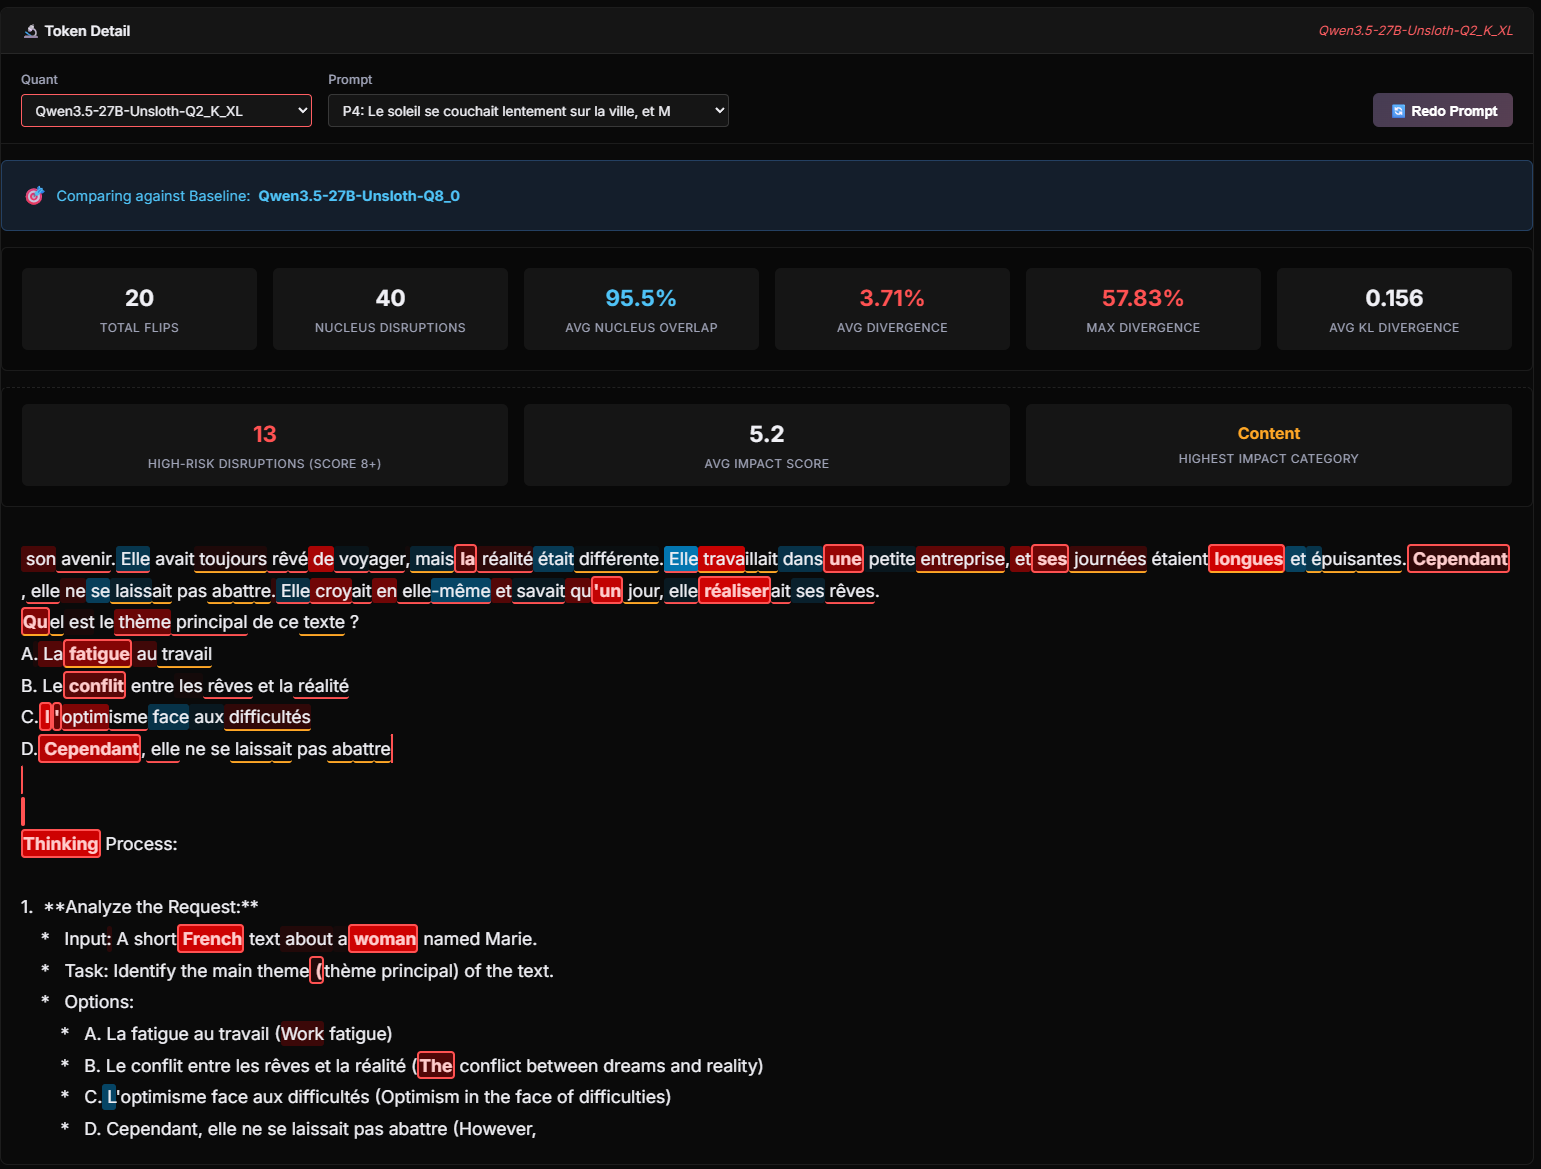Click the token 'optimisme' in option C
This screenshot has width=1541, height=1169.
coord(105,717)
